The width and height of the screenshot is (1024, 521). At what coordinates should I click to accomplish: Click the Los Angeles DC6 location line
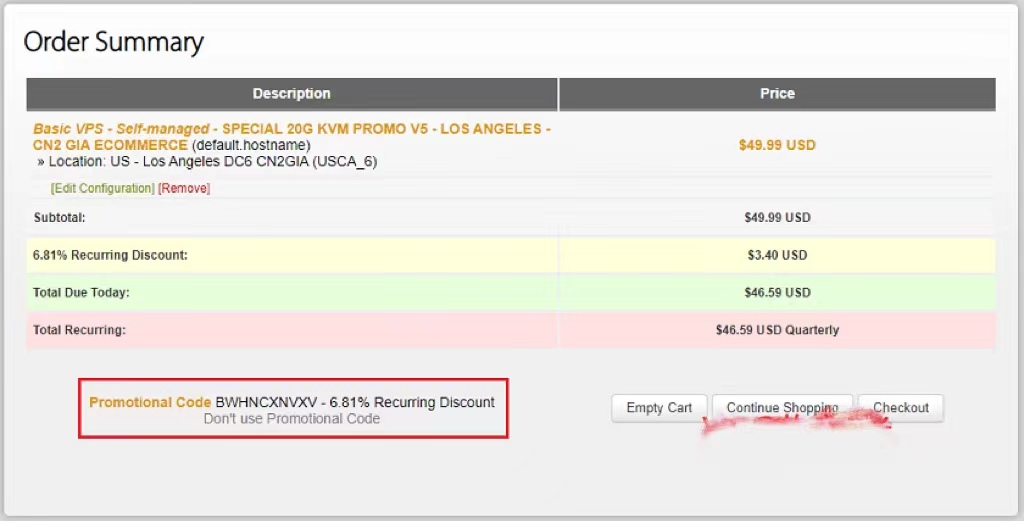coord(213,161)
